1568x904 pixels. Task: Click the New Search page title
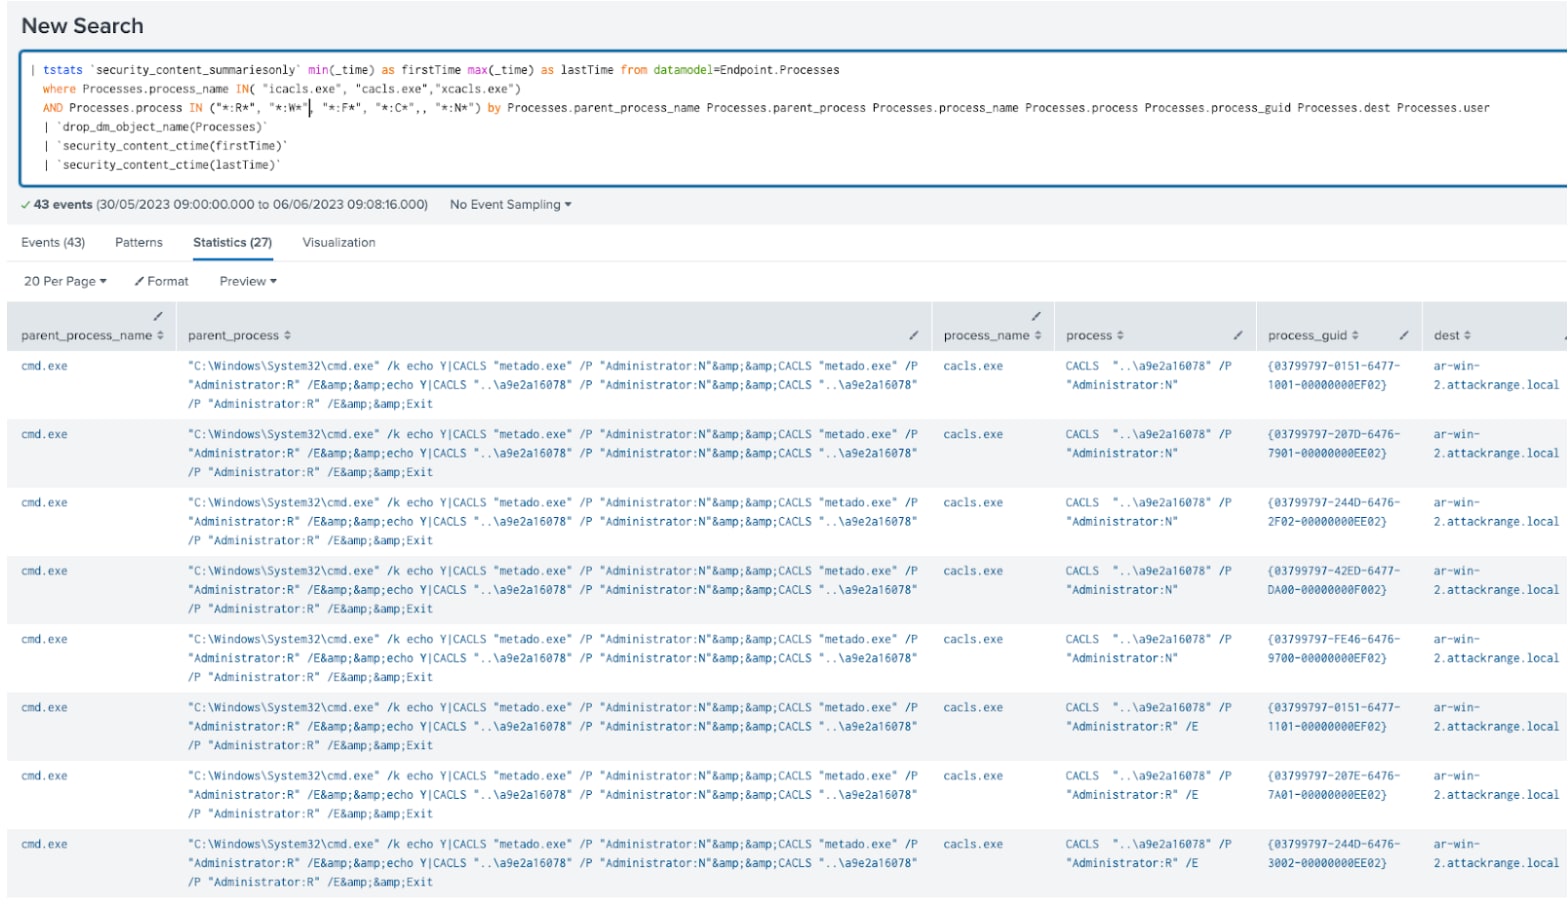[82, 26]
